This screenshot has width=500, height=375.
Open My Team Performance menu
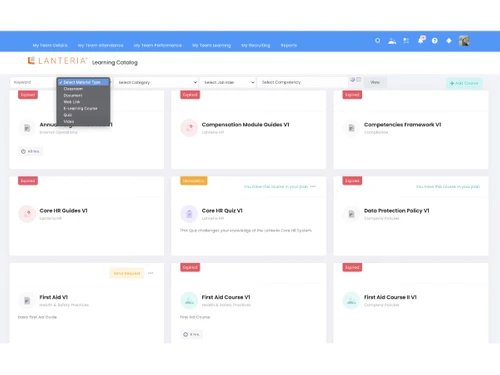(x=158, y=45)
